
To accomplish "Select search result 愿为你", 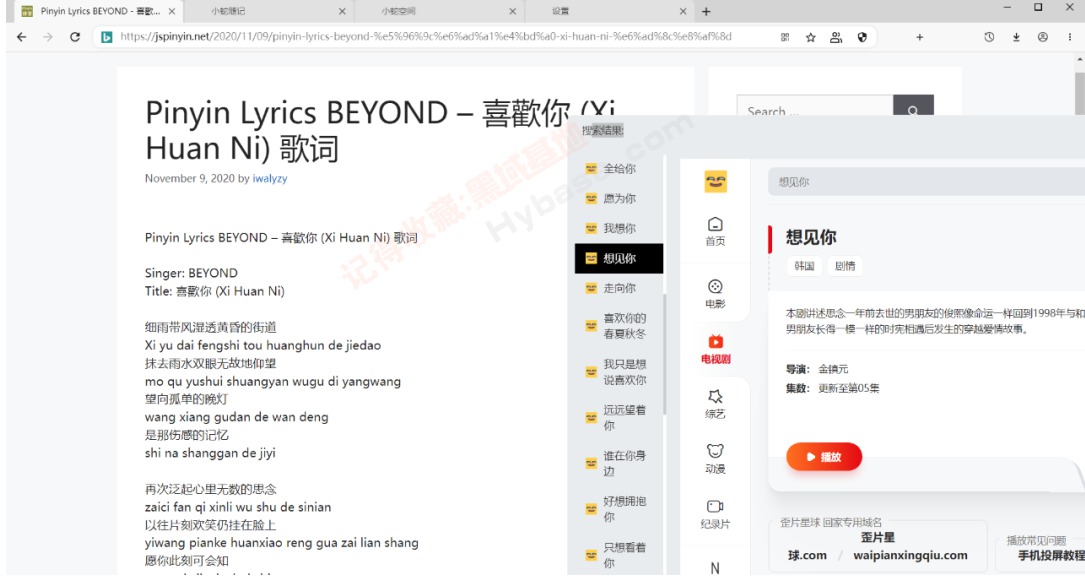I will (x=619, y=199).
